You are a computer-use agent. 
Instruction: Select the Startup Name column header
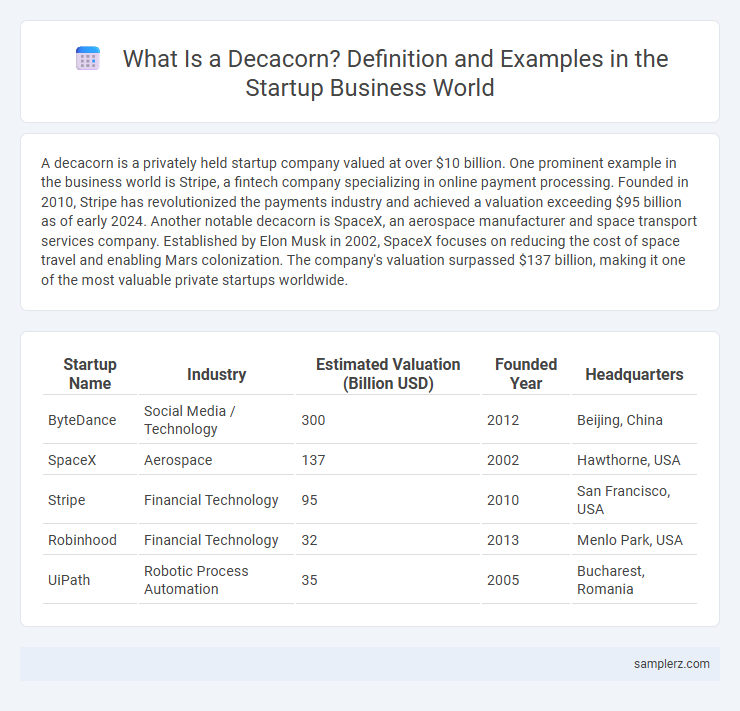click(x=90, y=374)
